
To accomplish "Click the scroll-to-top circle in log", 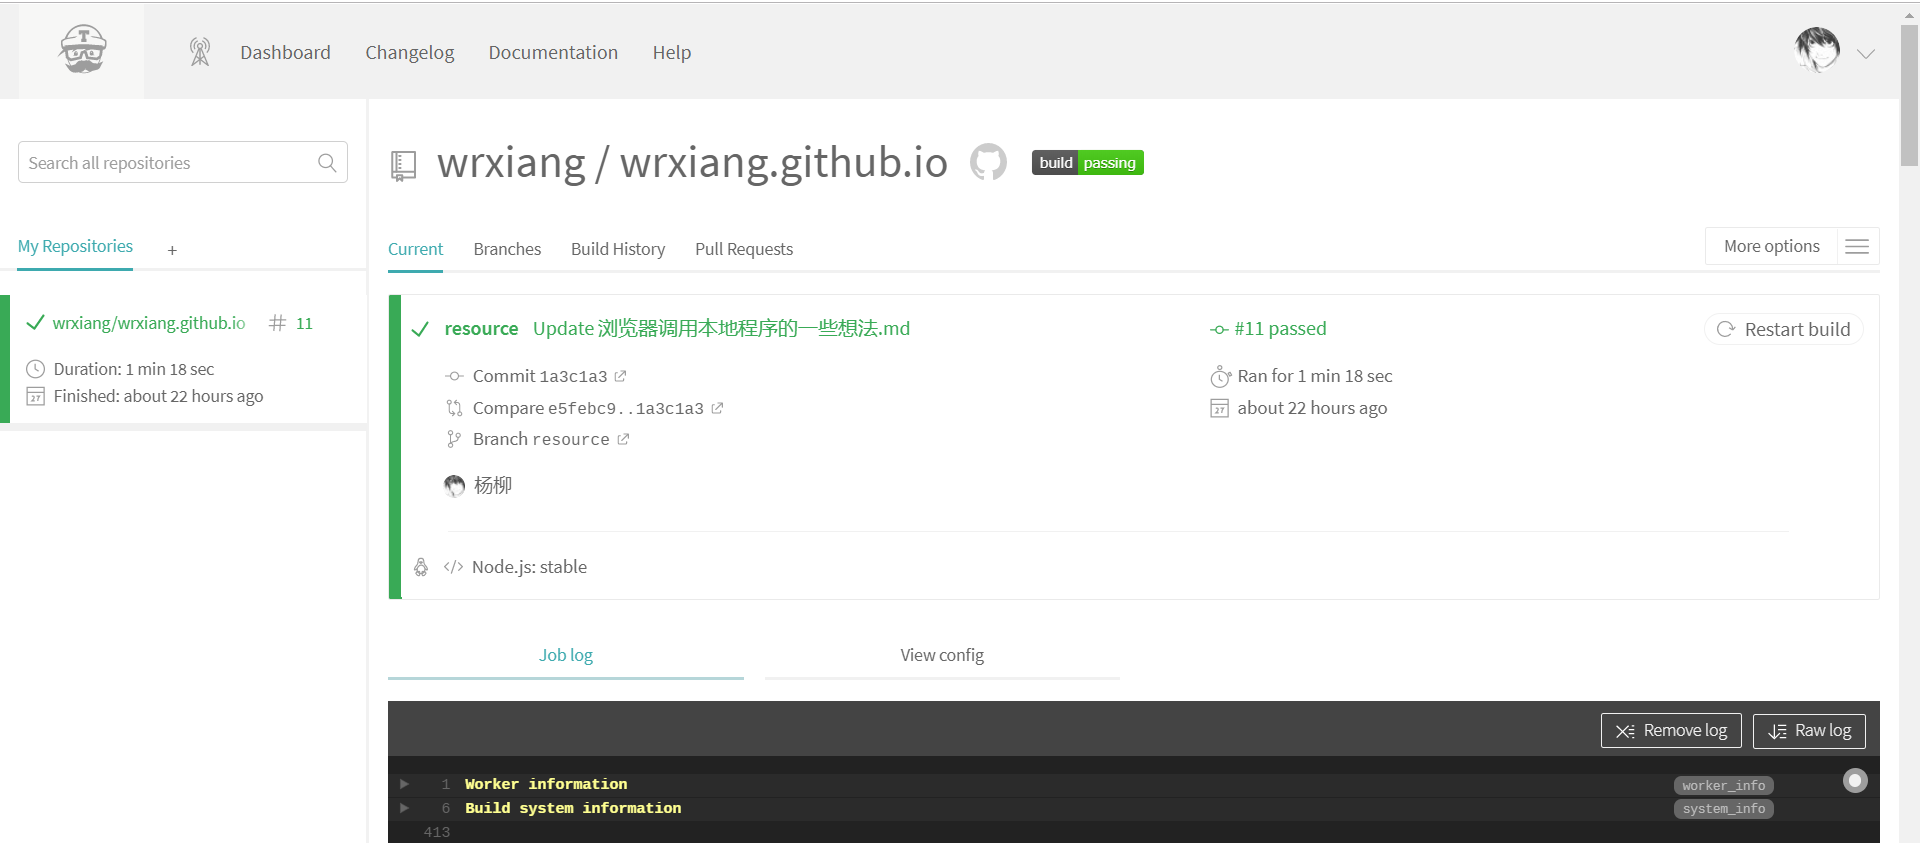I will (1855, 780).
